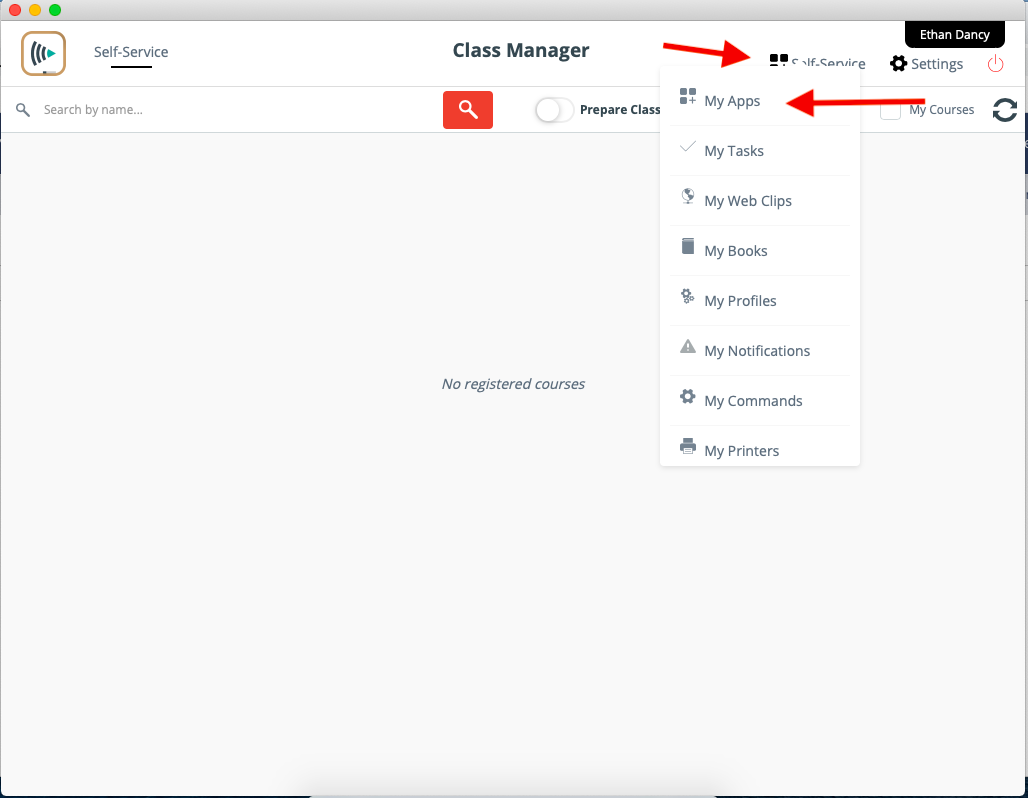This screenshot has width=1028, height=798.
Task: Click the My Apps grid-plus icon
Action: point(688,96)
